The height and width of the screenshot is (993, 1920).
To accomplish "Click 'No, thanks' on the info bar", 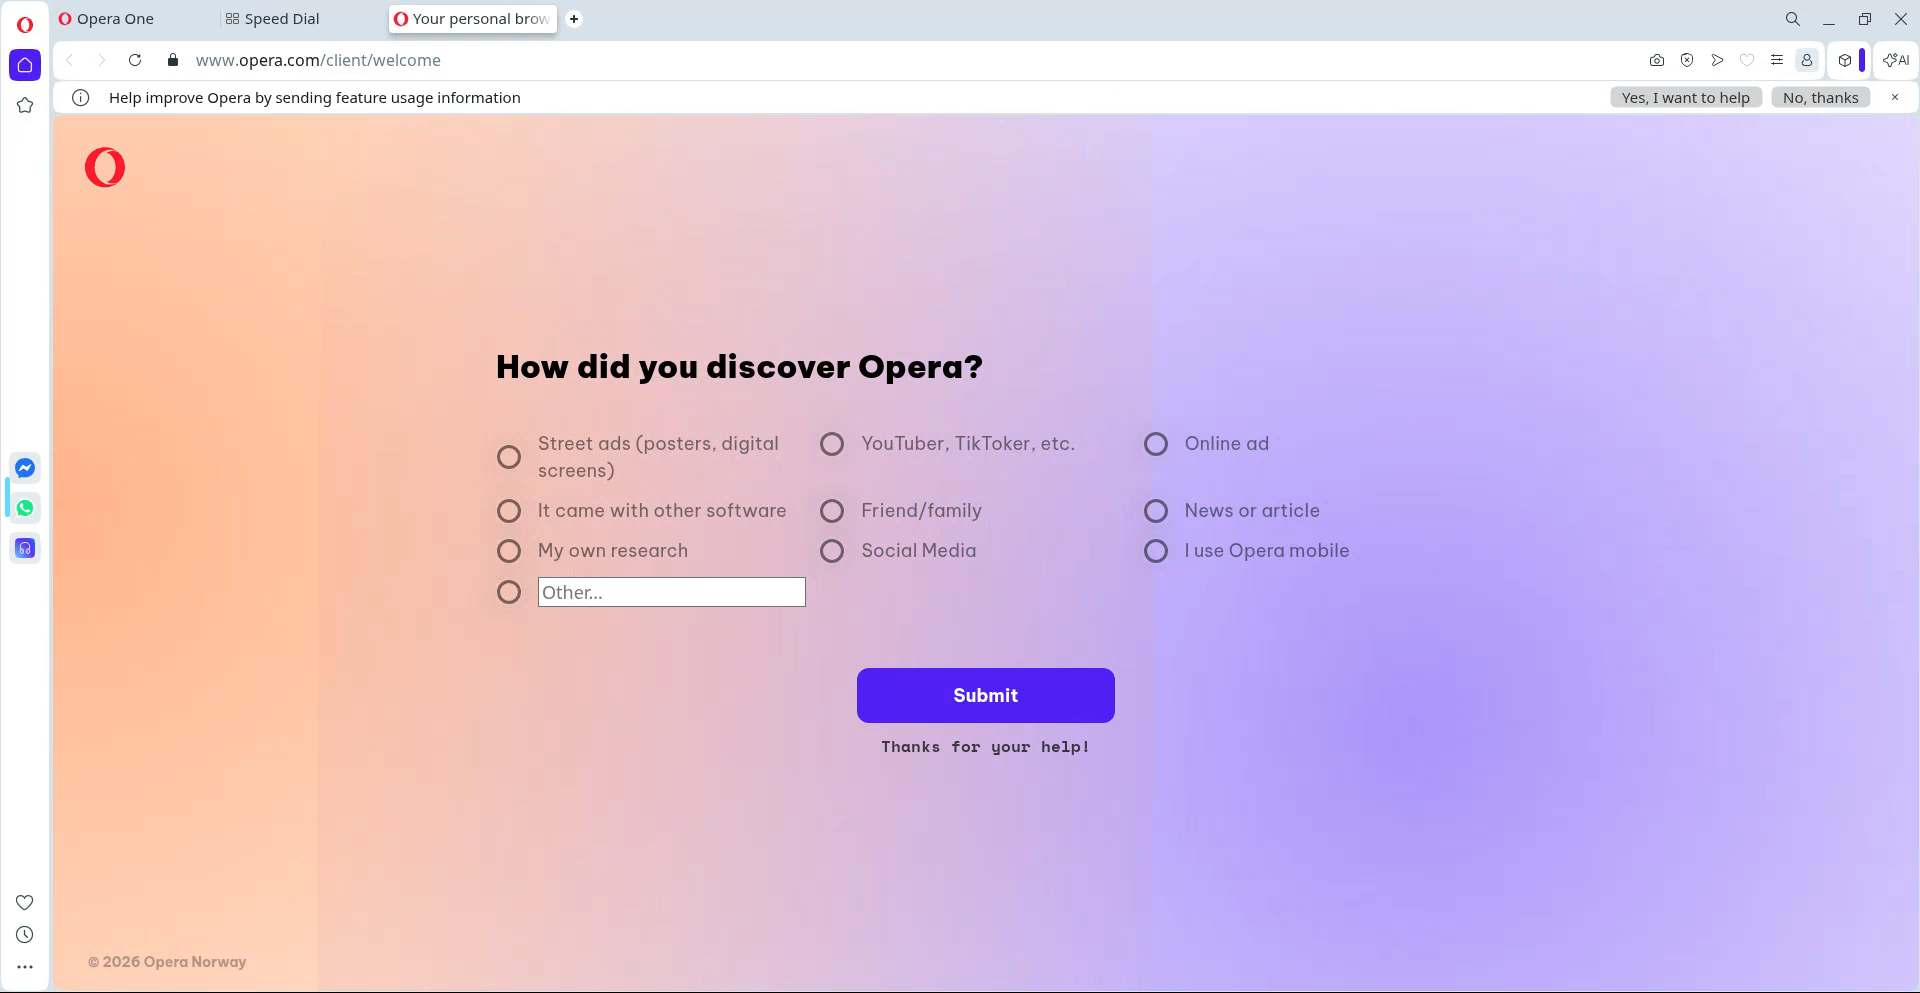I will (x=1820, y=97).
